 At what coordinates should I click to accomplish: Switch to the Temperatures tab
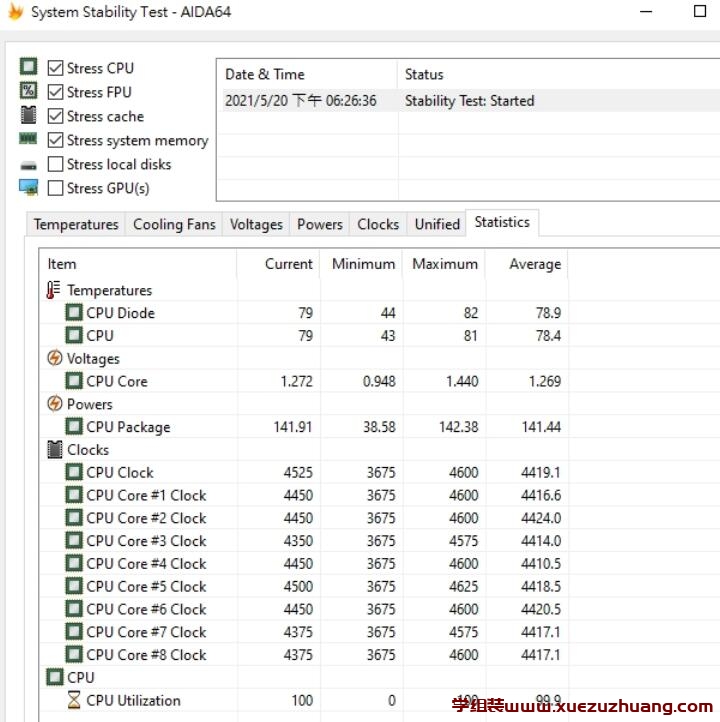[76, 224]
